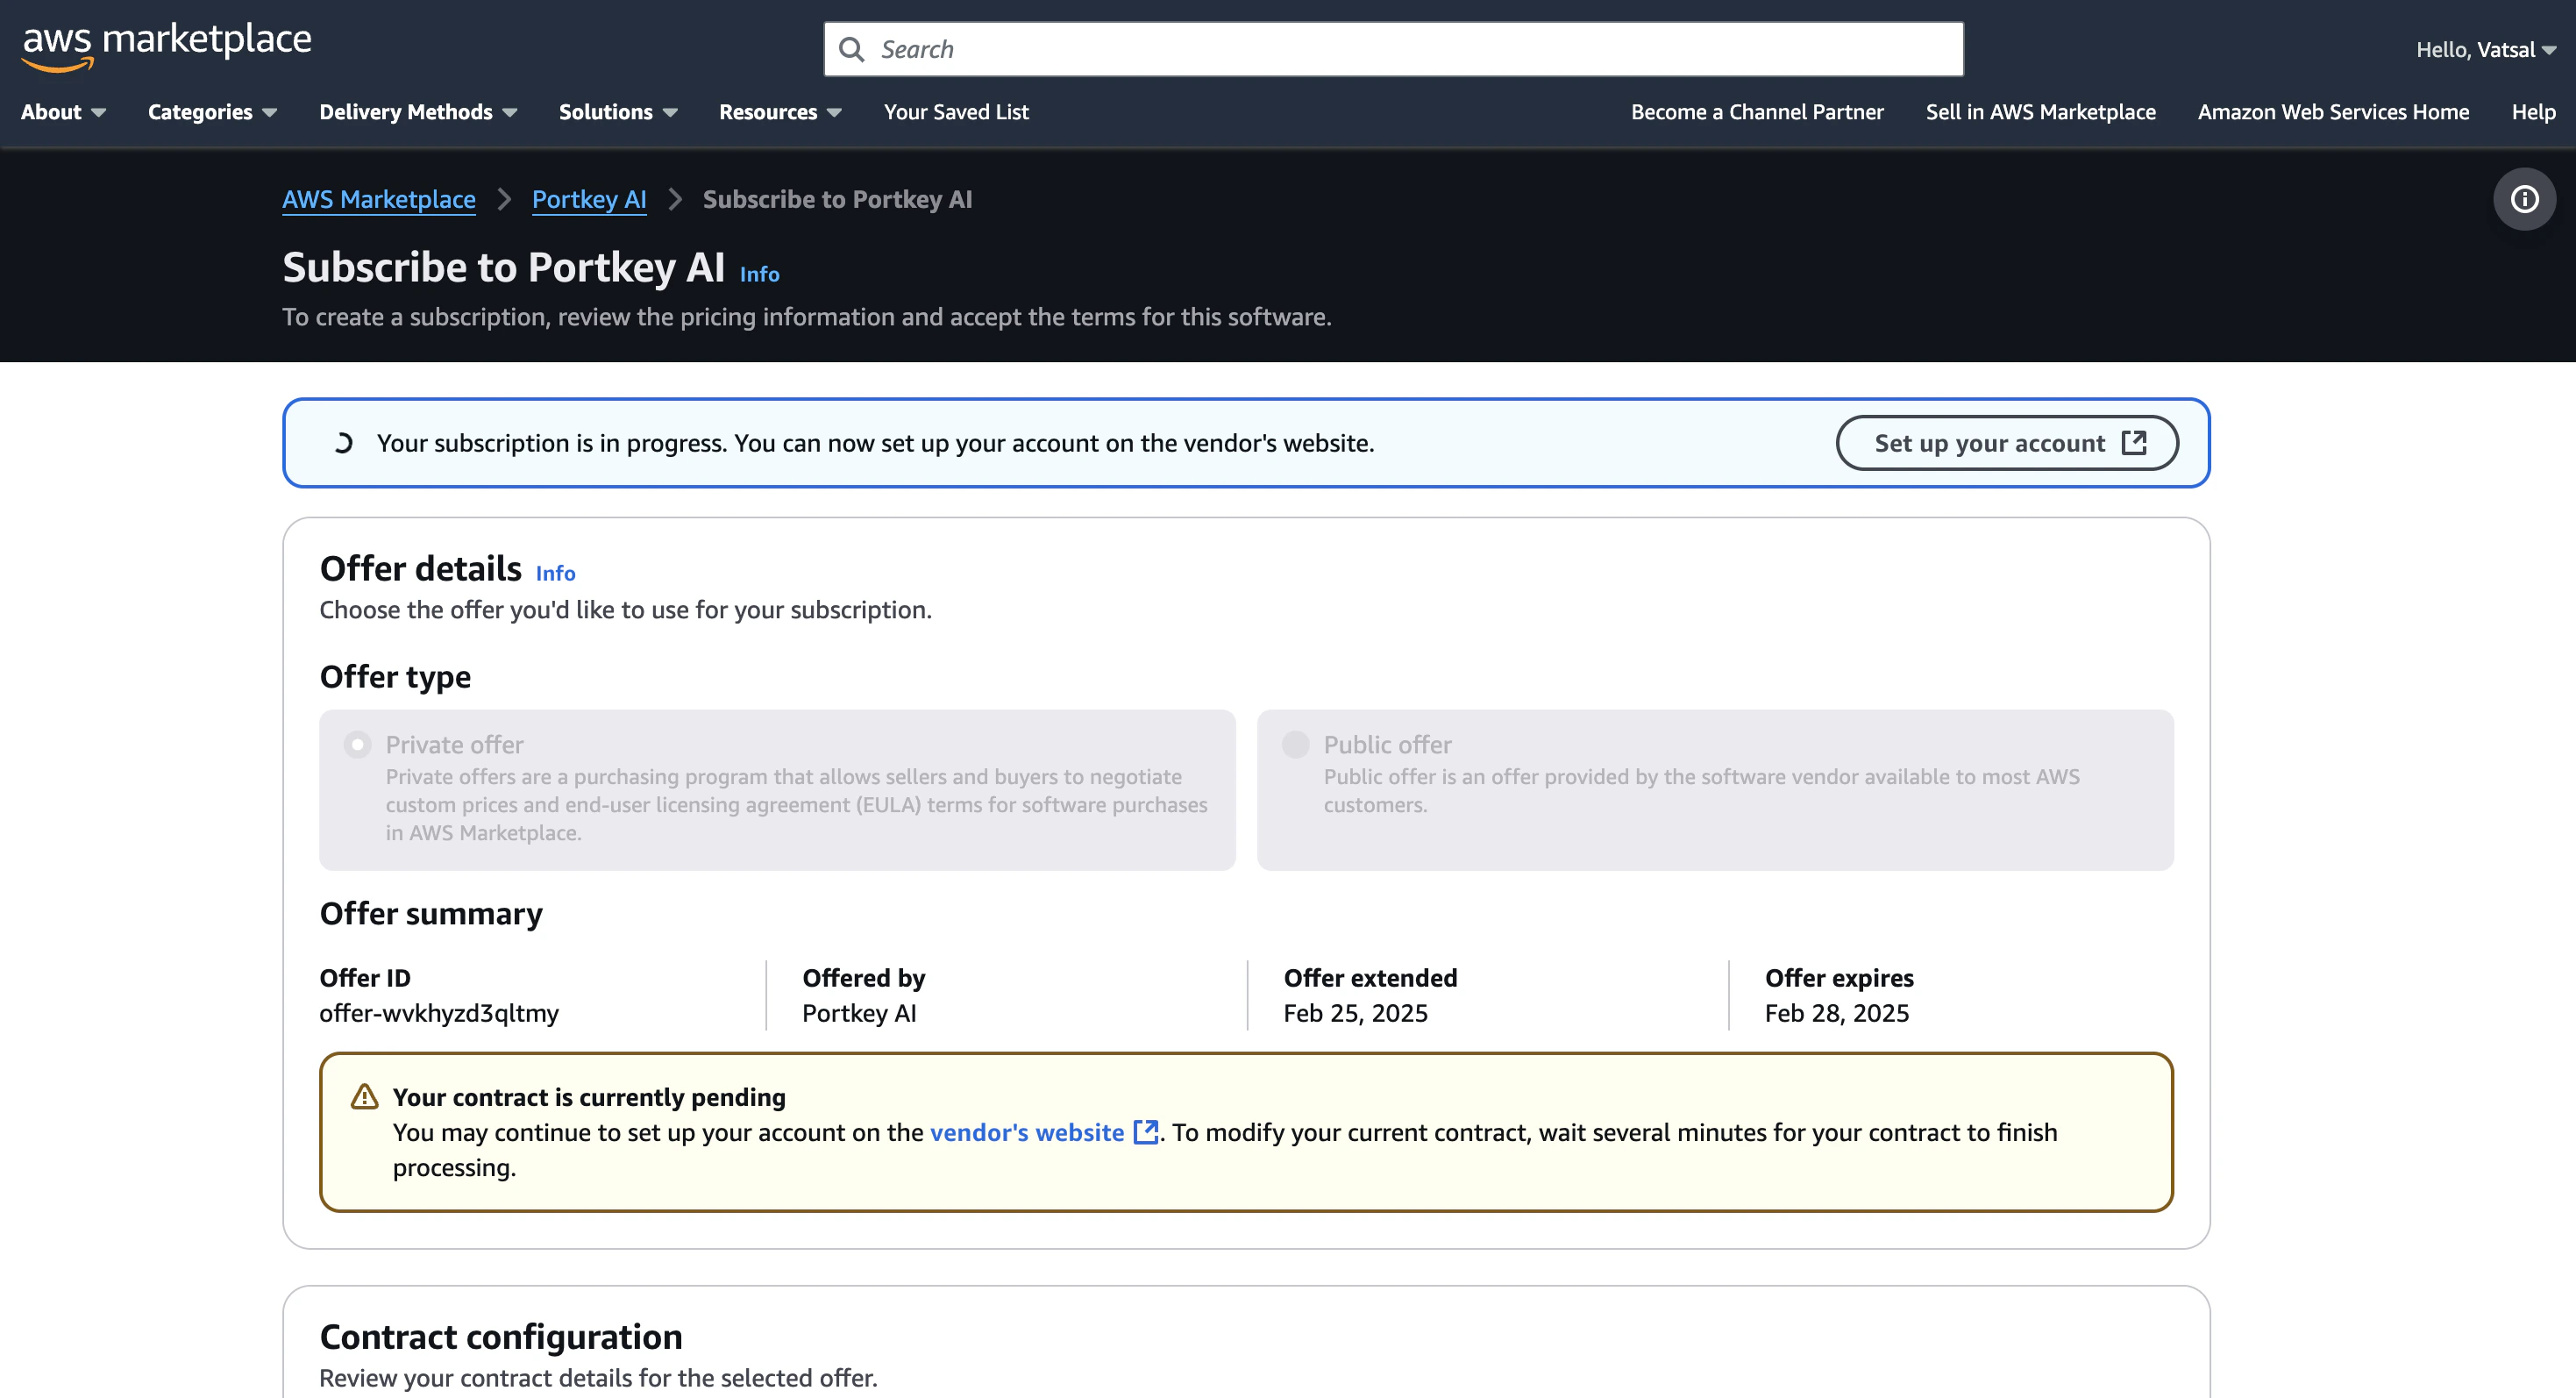Open the circular info panel icon
This screenshot has height=1398, width=2576.
click(2524, 199)
